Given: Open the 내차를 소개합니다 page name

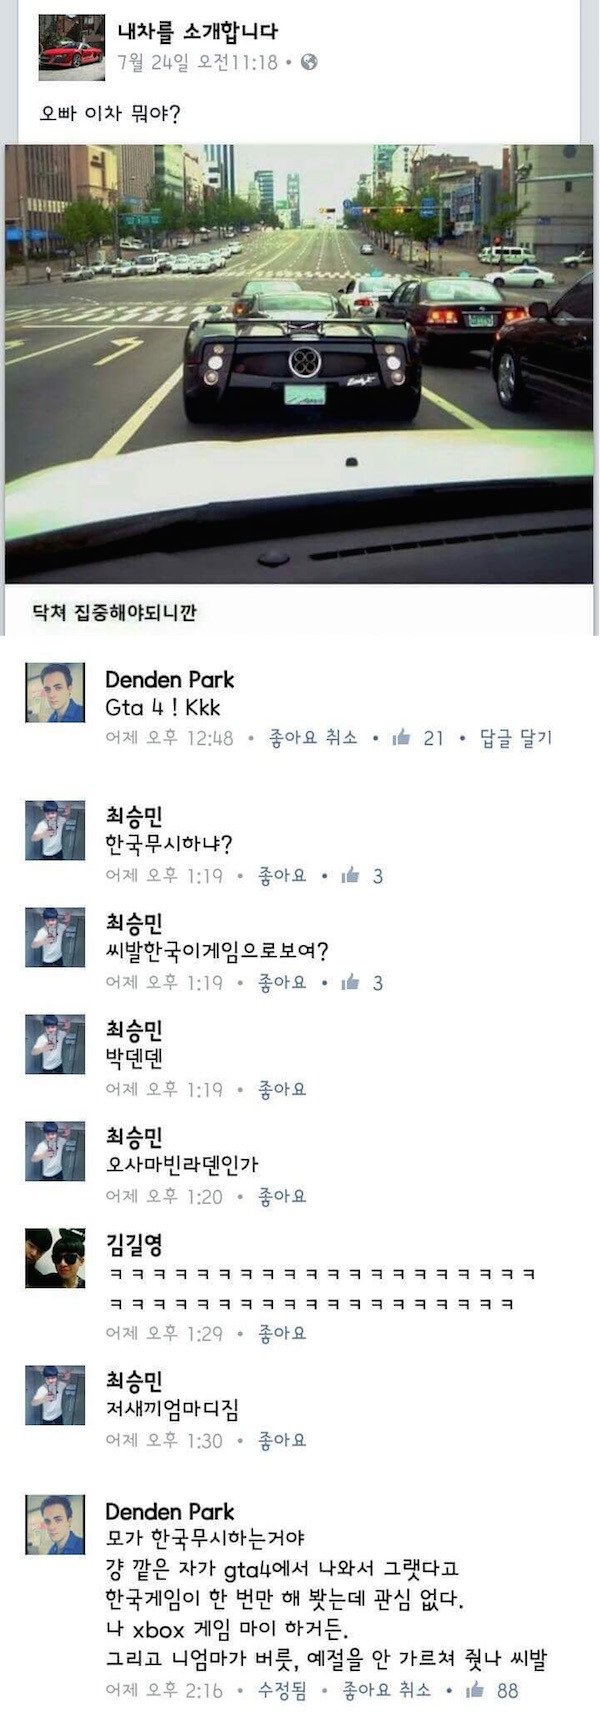Looking at the screenshot, I should point(198,32).
